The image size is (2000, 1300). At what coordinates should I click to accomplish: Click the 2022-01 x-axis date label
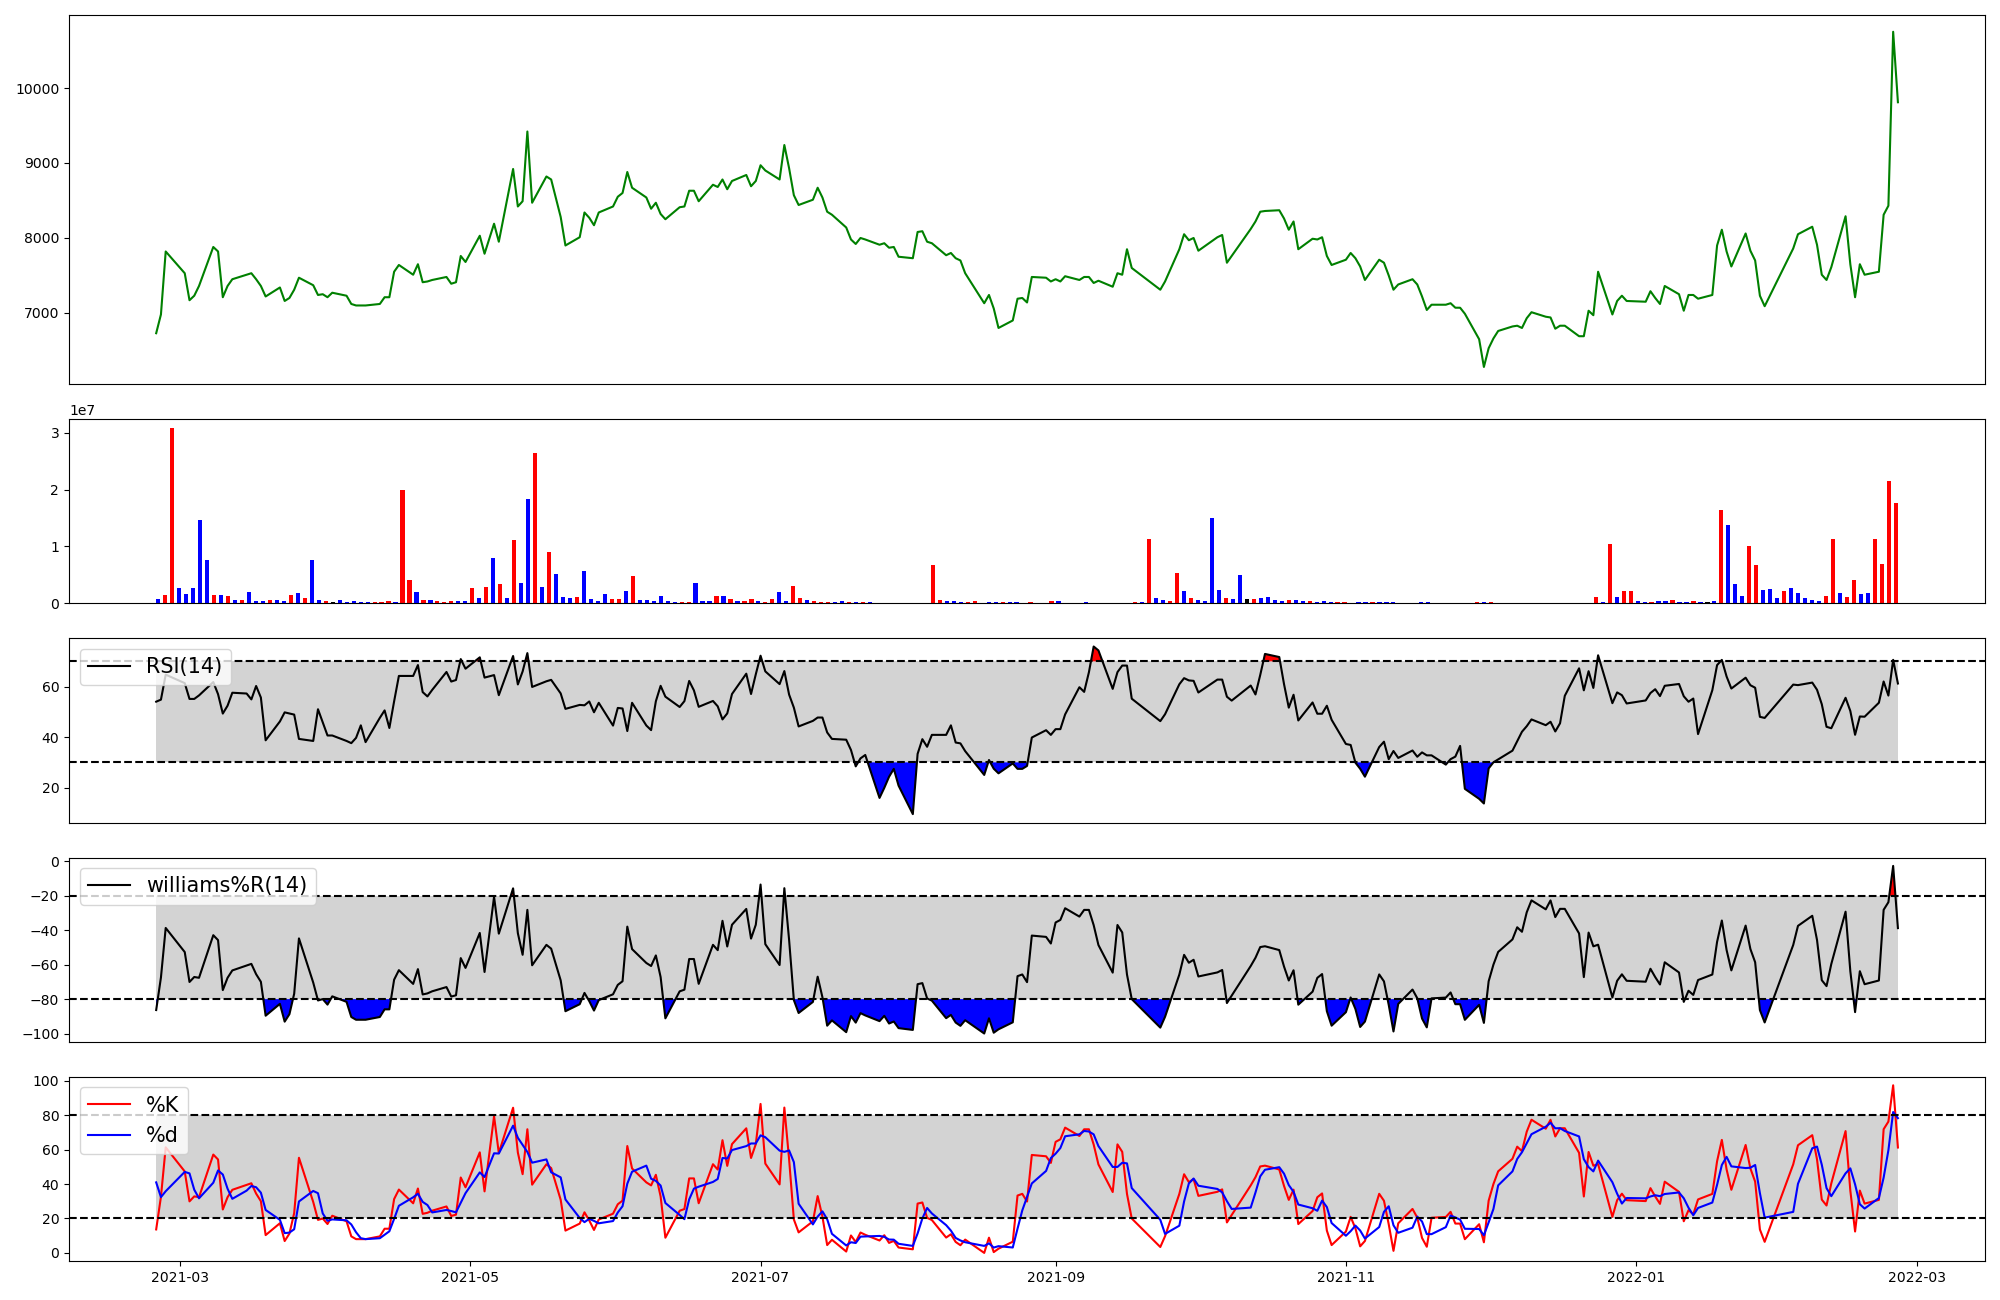1635,1276
